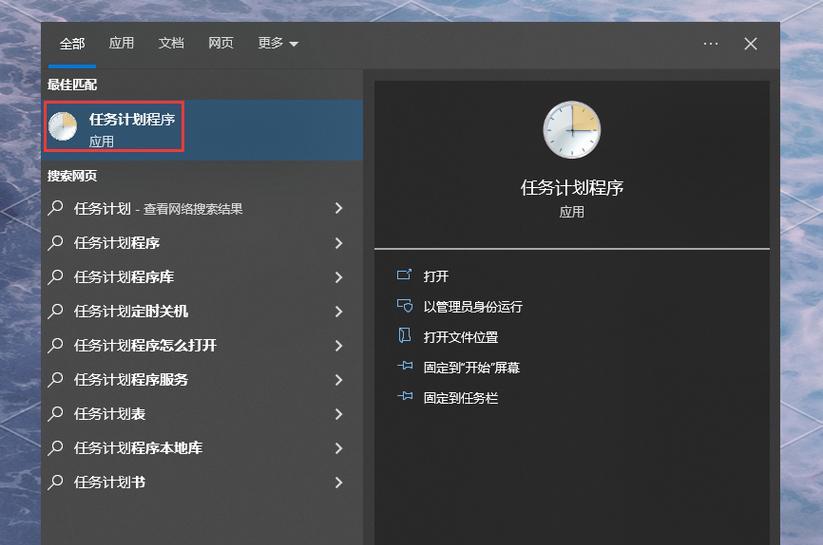Select 固定到"开始"屏幕 option
The width and height of the screenshot is (823, 545).
pyautogui.click(x=471, y=368)
